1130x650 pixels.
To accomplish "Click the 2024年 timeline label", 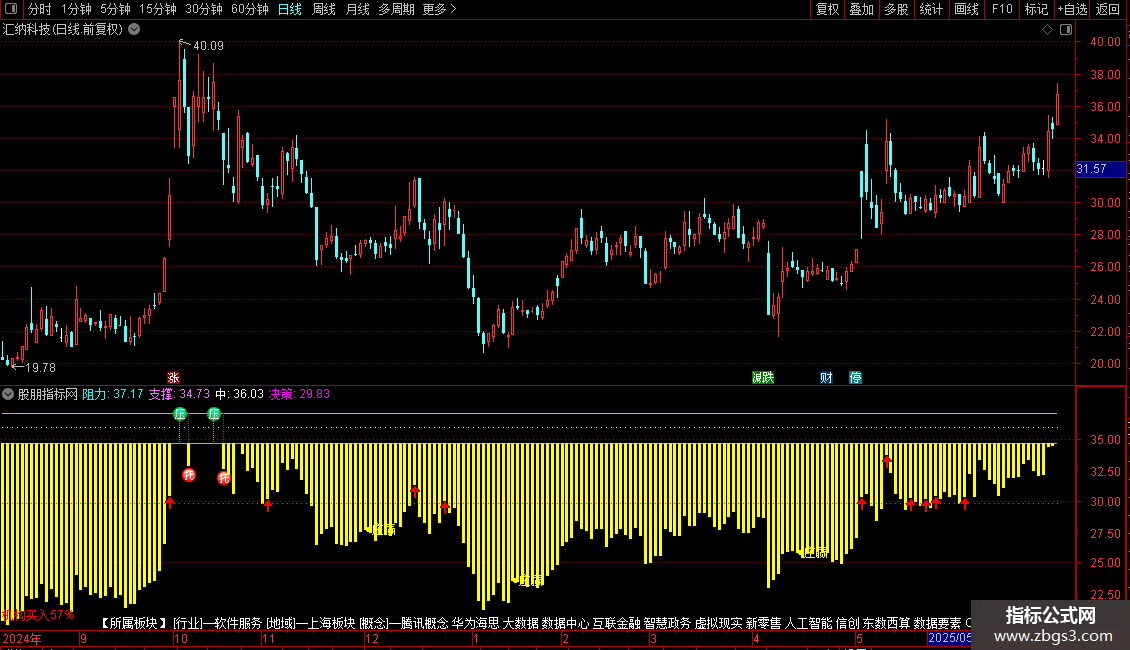I will tap(22, 638).
